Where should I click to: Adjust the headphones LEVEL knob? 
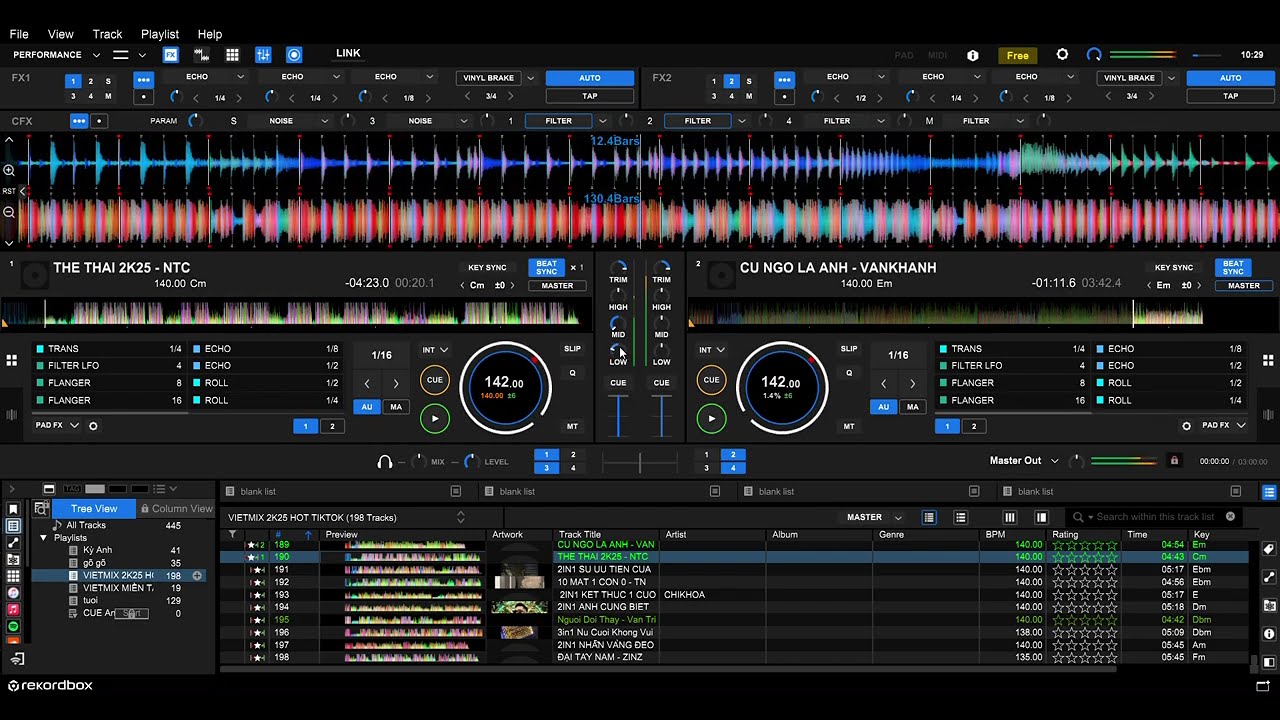tap(470, 461)
